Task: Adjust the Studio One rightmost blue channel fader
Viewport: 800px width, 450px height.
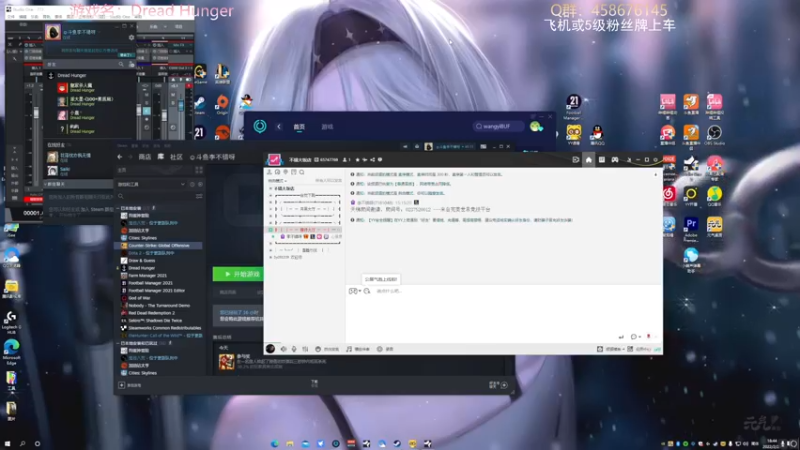Action: point(181,105)
